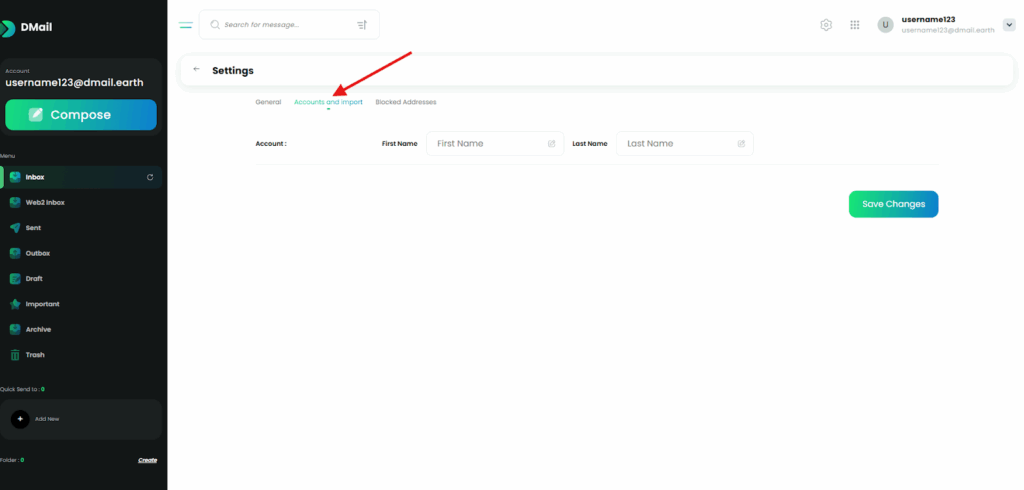Open settings gear icon in header

(826, 25)
